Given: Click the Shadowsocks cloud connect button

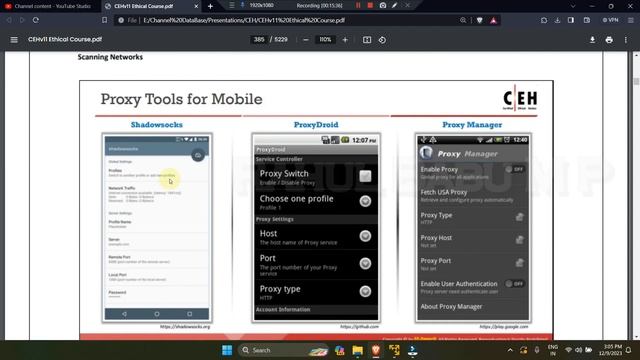Looking at the screenshot, I should (x=198, y=155).
